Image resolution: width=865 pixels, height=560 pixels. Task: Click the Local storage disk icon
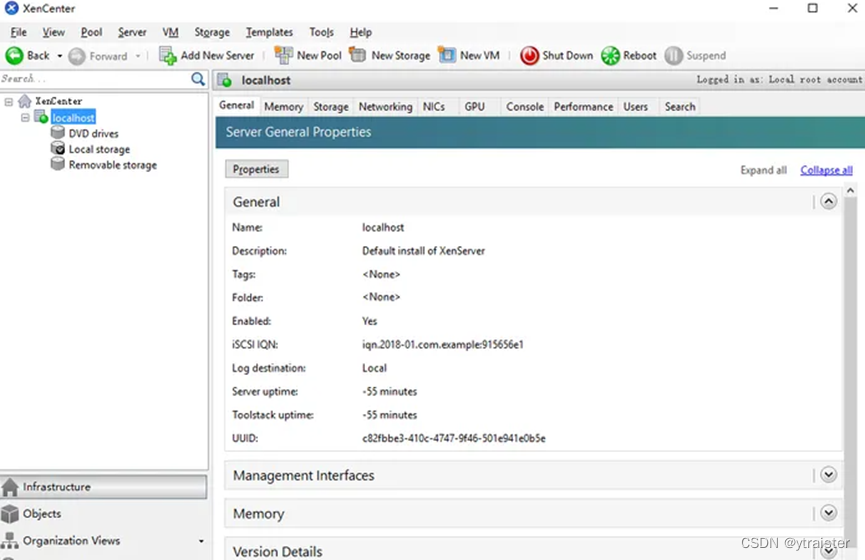57,148
